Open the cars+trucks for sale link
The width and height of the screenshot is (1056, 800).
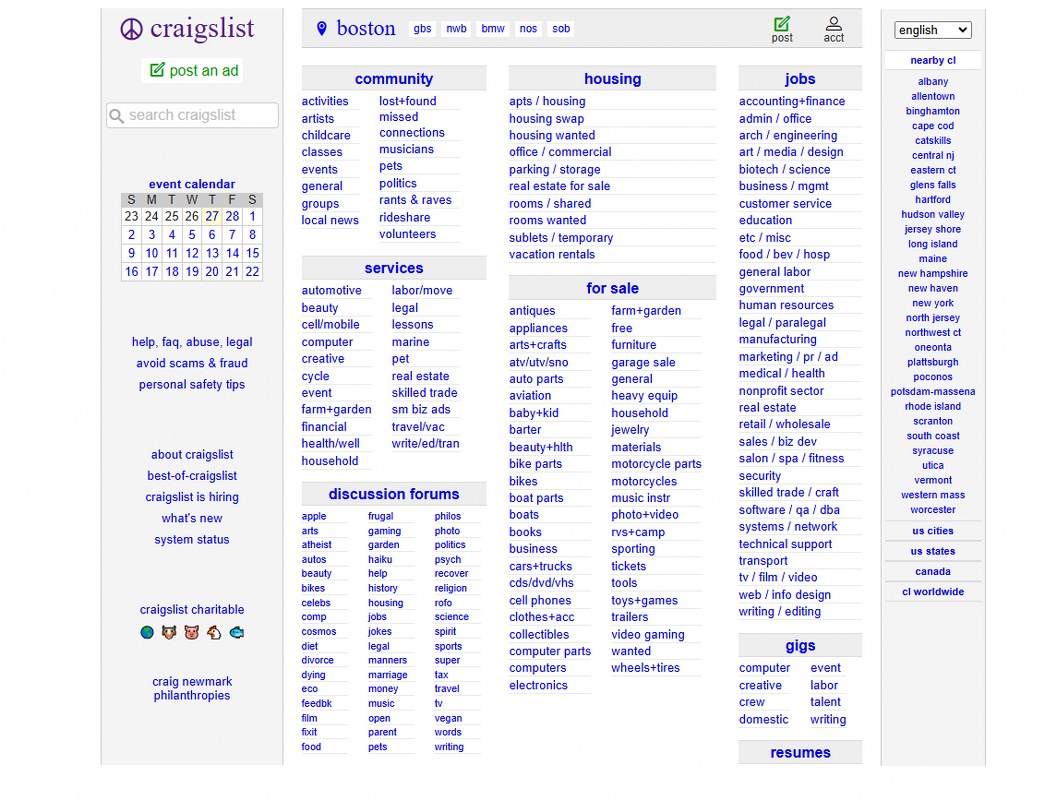540,566
